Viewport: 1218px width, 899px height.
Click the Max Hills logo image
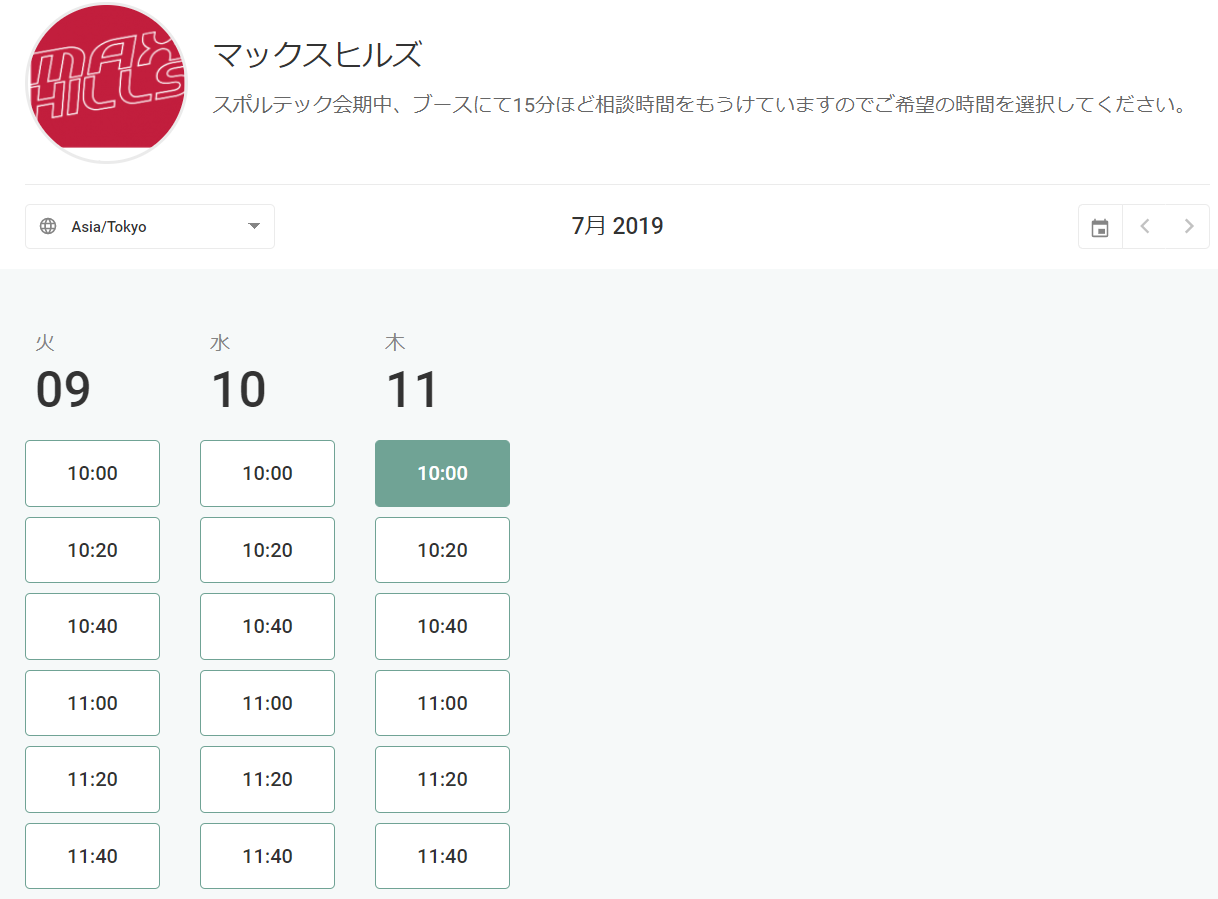[106, 83]
